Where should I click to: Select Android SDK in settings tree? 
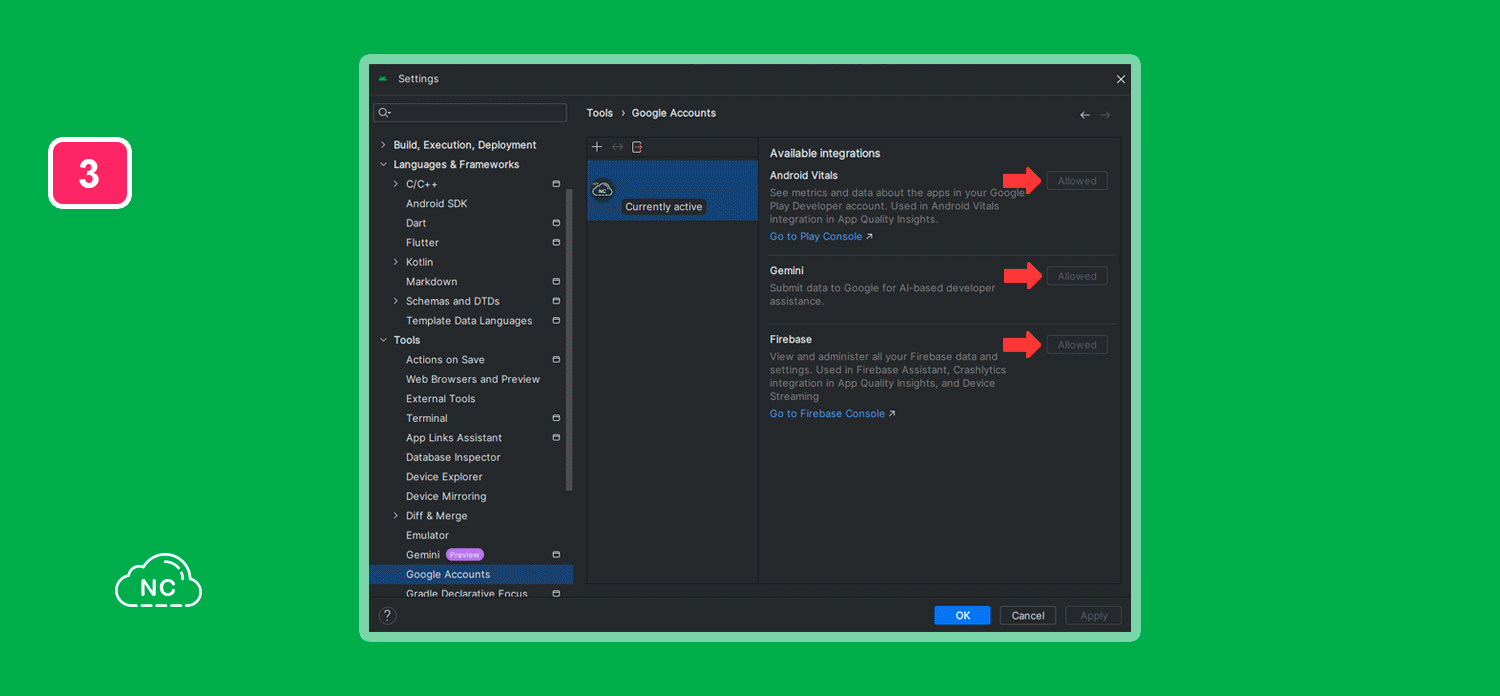coord(437,204)
